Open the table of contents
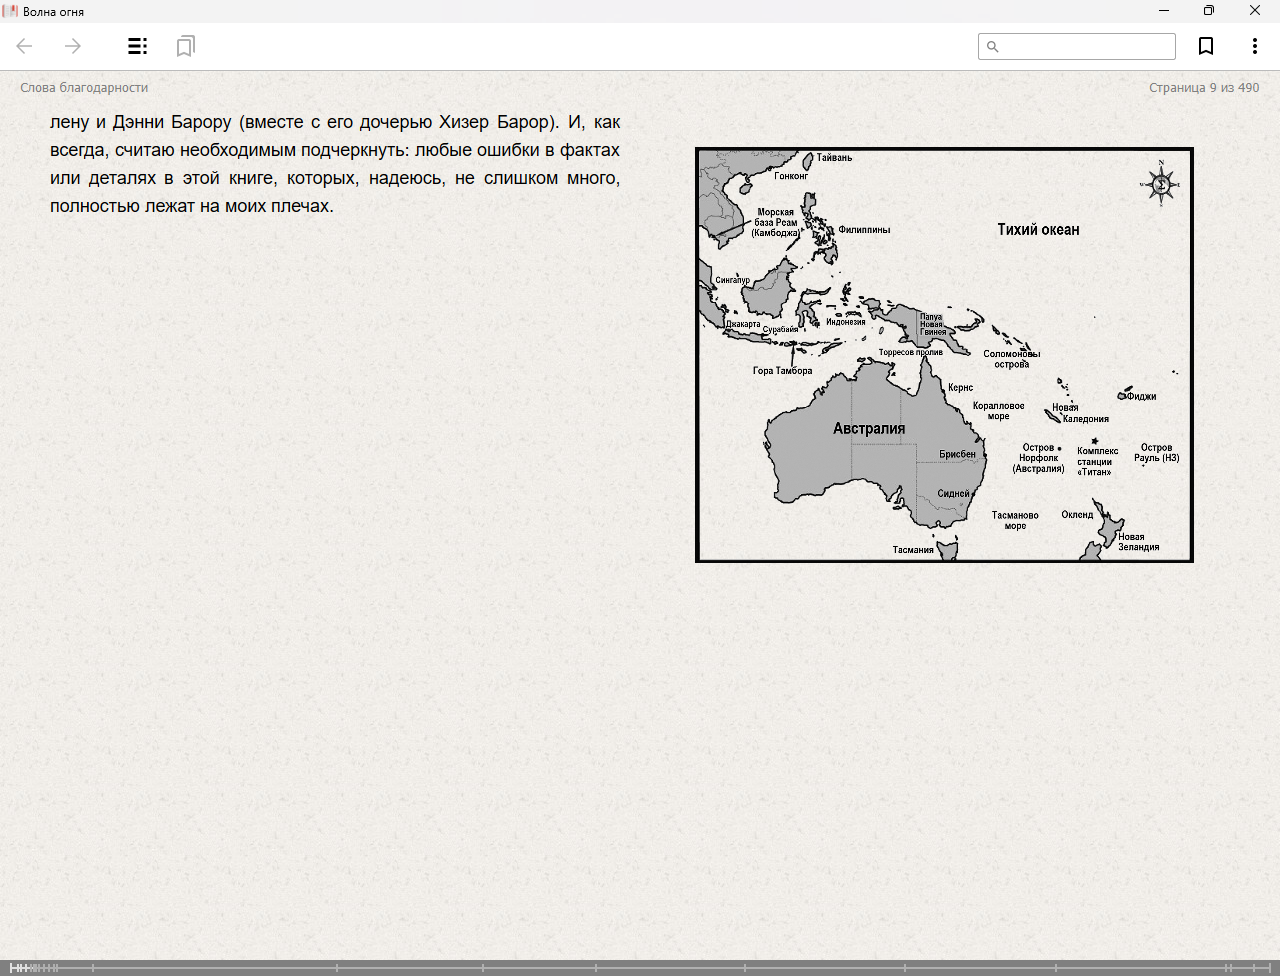 coord(138,46)
